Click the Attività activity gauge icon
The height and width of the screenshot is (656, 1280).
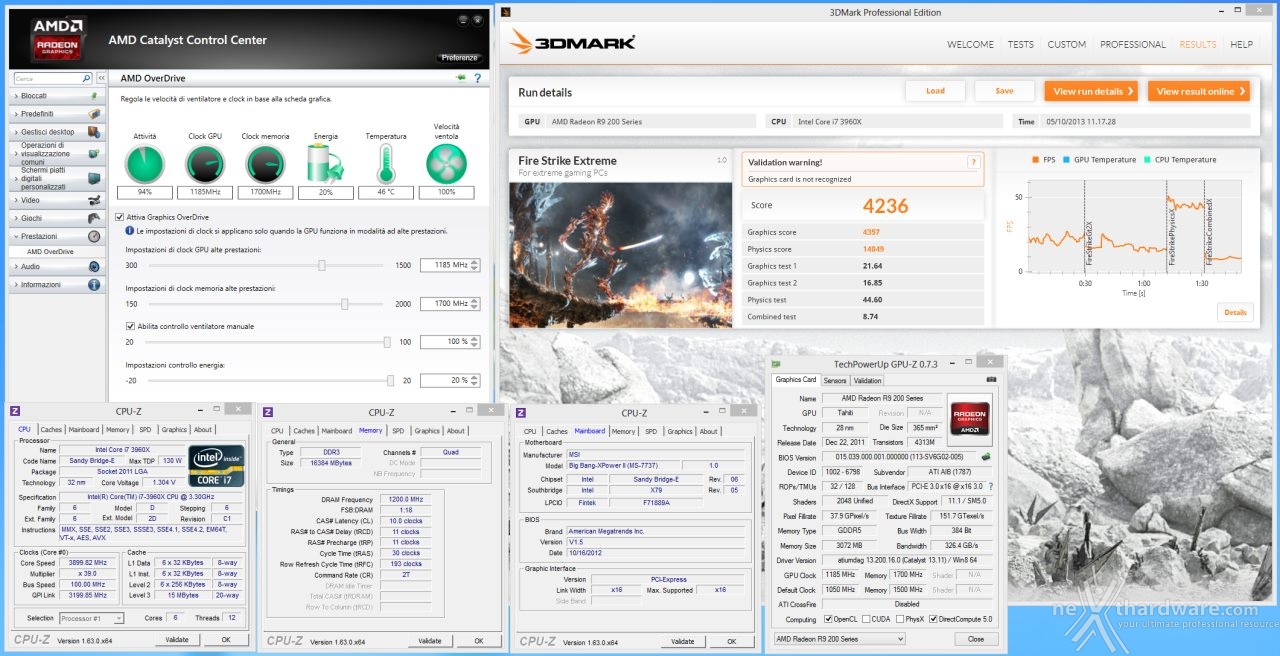[144, 164]
